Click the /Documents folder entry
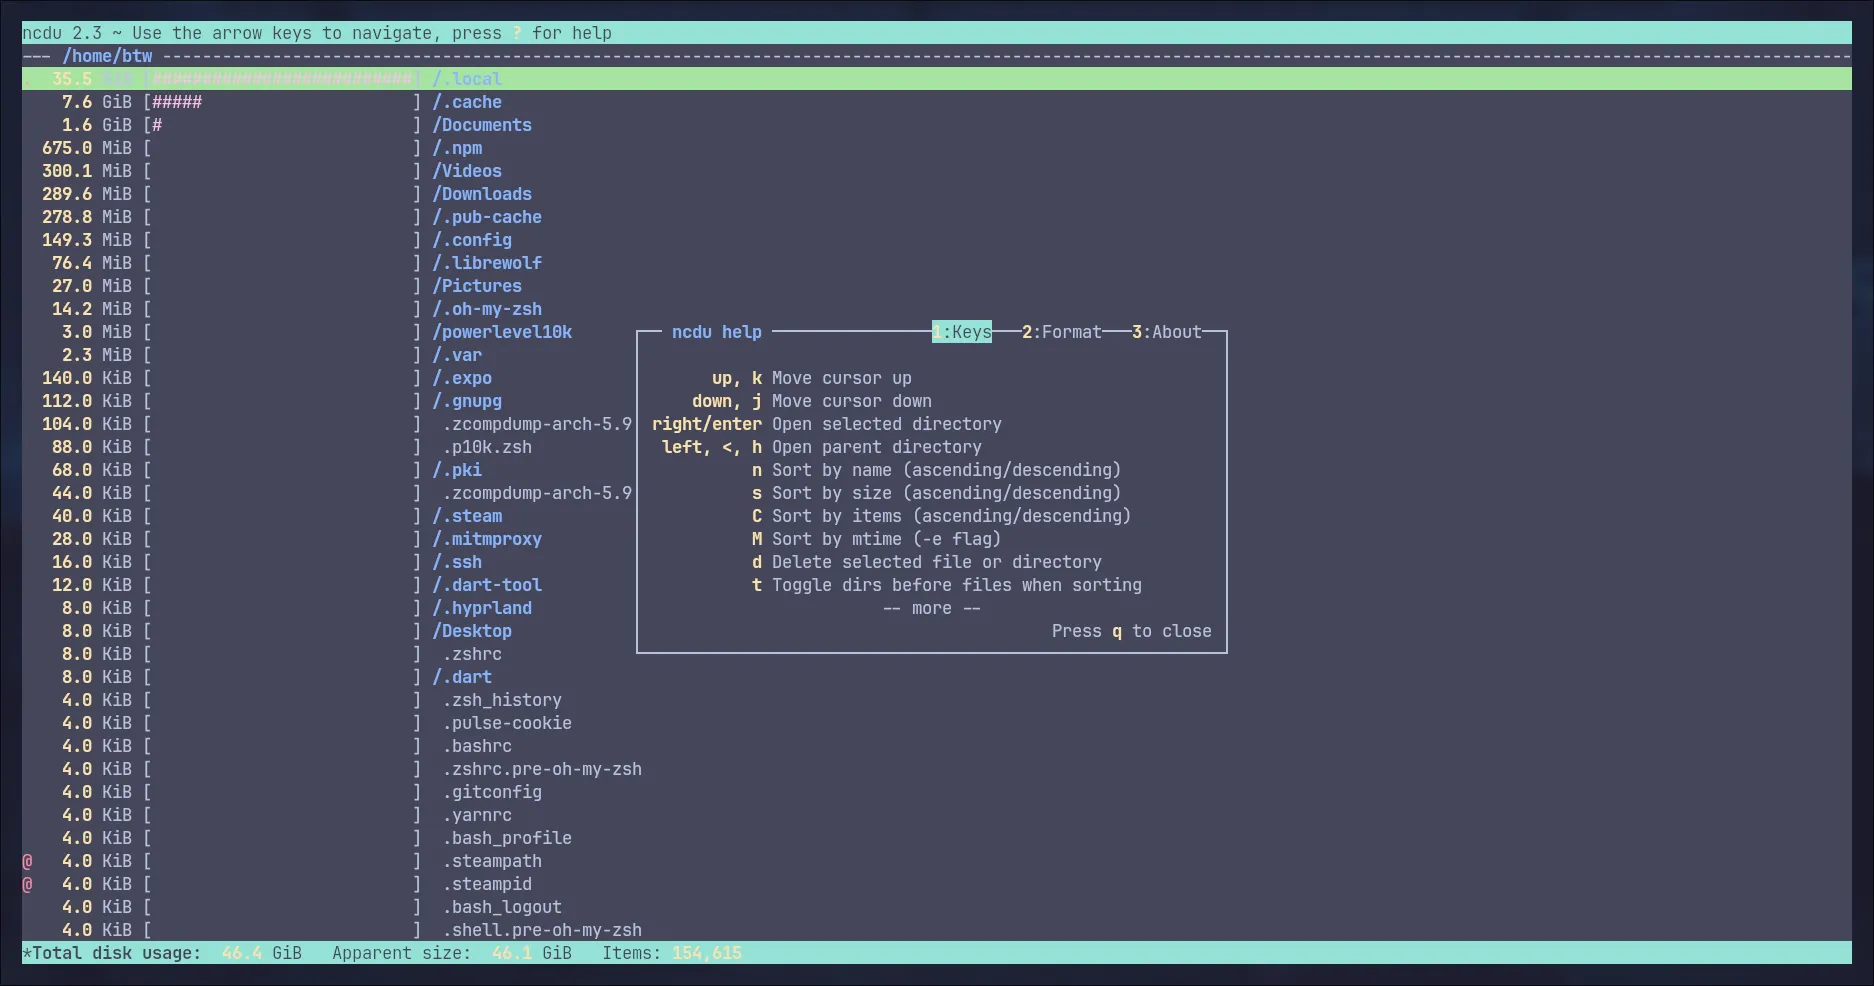The height and width of the screenshot is (986, 1874). pos(481,125)
